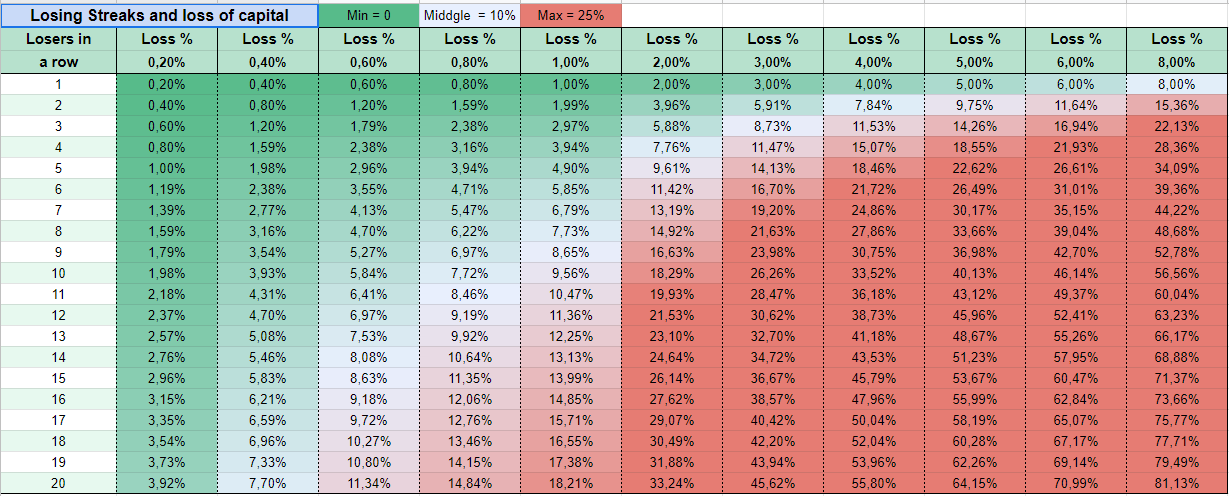Click the 'Losers in' header cell
Image resolution: width=1229 pixels, height=496 pixels.
[x=58, y=39]
